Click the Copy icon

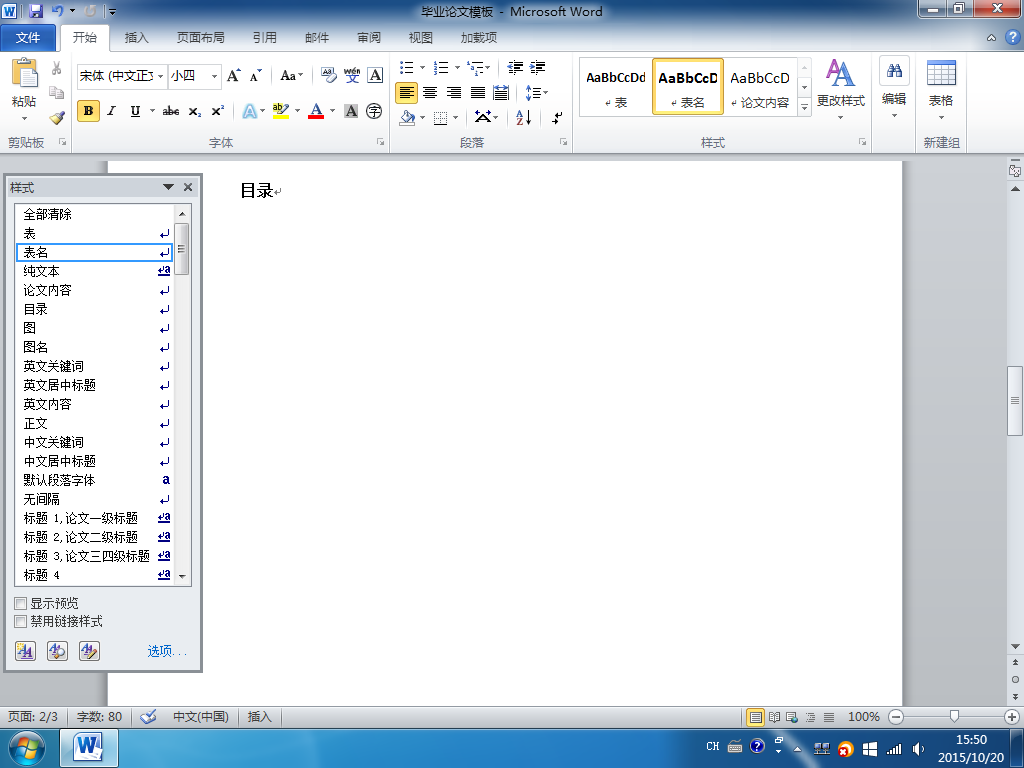(x=57, y=93)
